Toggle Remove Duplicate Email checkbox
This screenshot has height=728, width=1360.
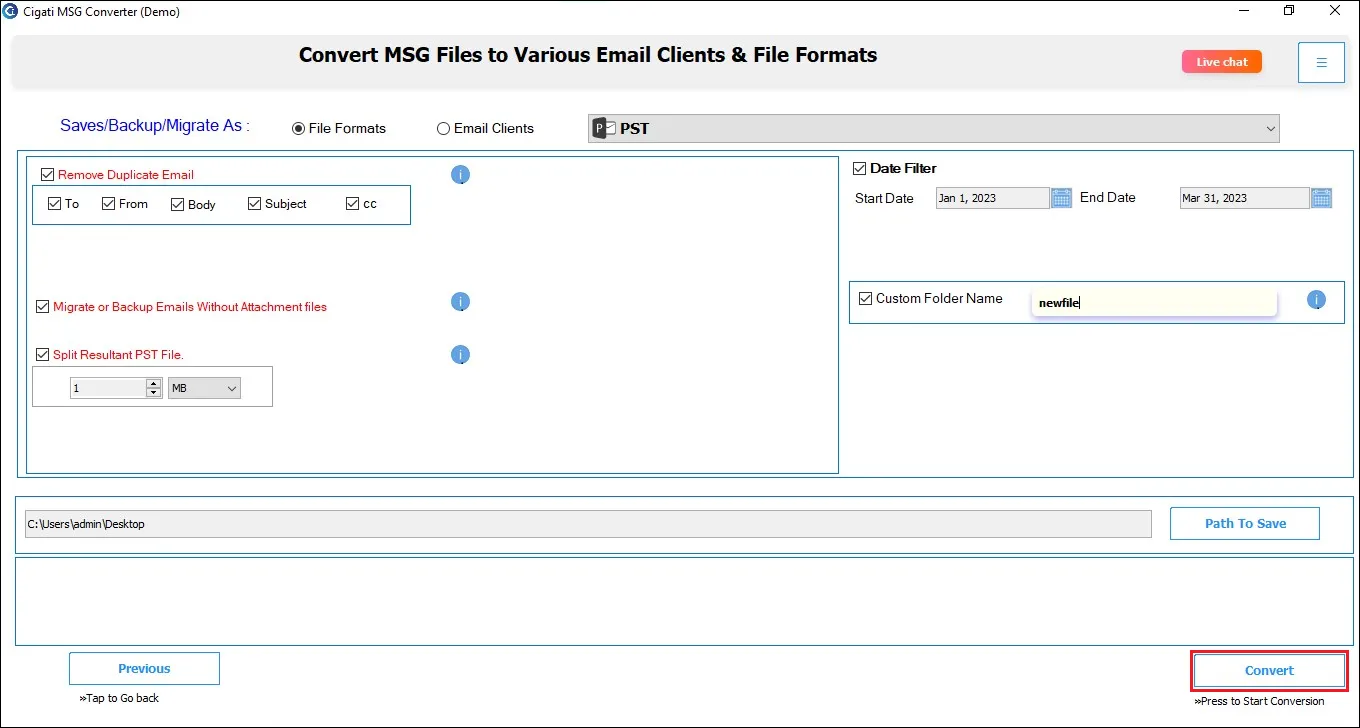tap(48, 175)
